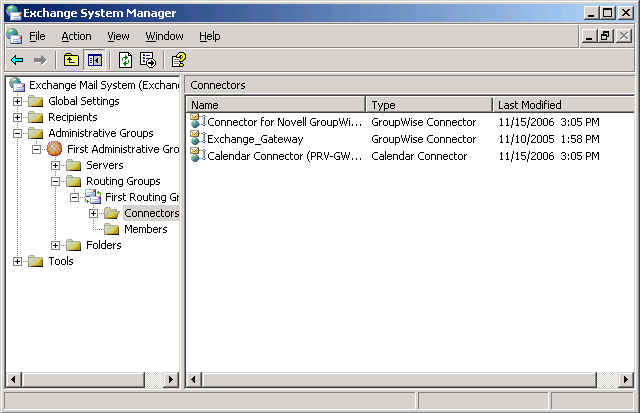Sort list by Type column header
Image resolution: width=640 pixels, height=413 pixels.
click(x=429, y=105)
